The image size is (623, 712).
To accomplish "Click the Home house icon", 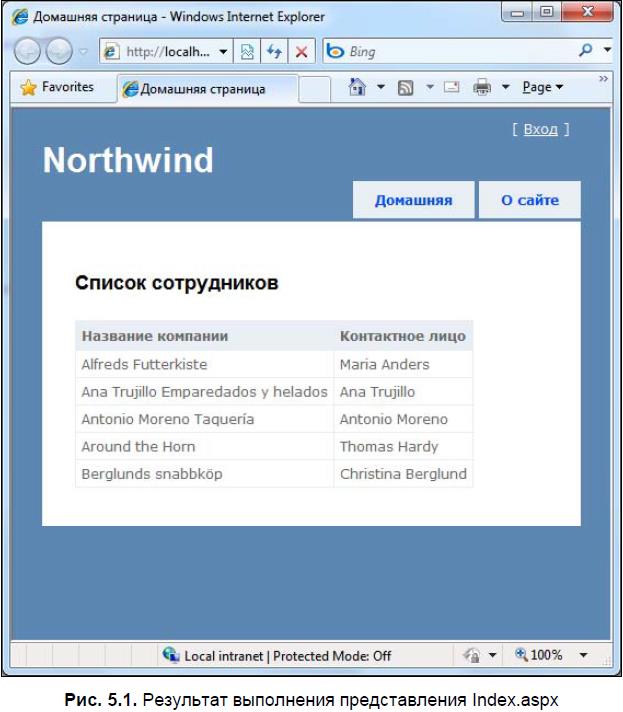I will coord(357,86).
